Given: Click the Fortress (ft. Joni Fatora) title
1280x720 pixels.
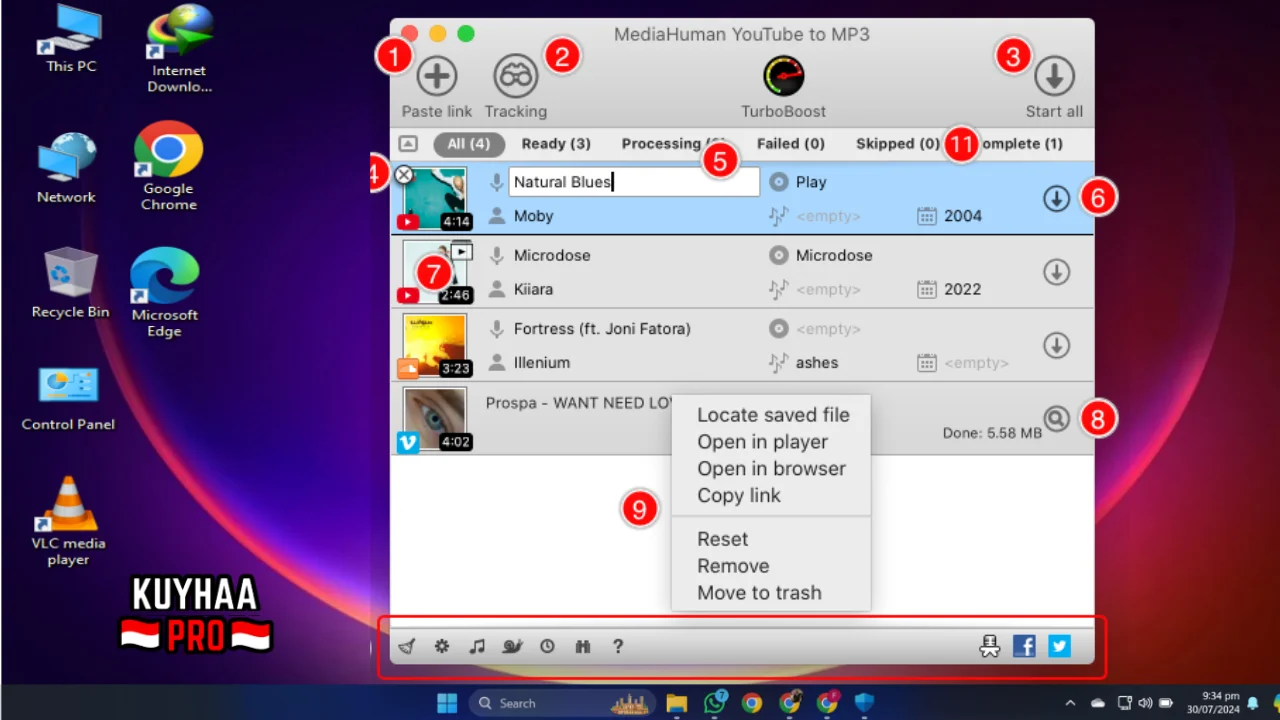Looking at the screenshot, I should click(602, 329).
